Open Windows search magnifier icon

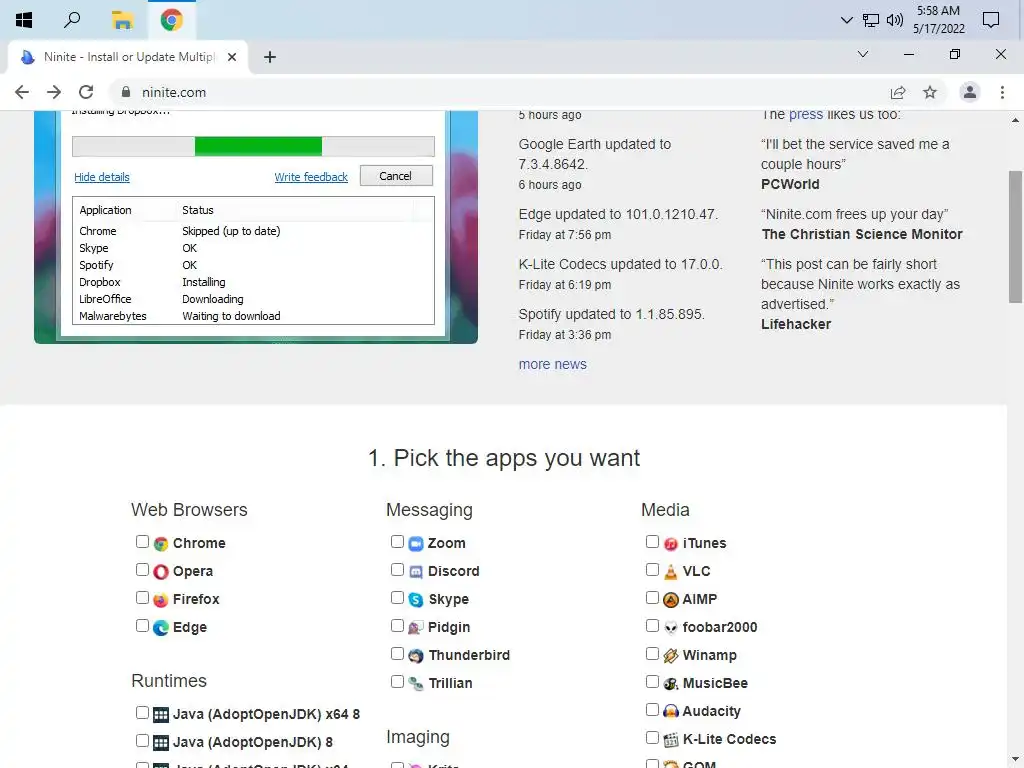(x=72, y=20)
